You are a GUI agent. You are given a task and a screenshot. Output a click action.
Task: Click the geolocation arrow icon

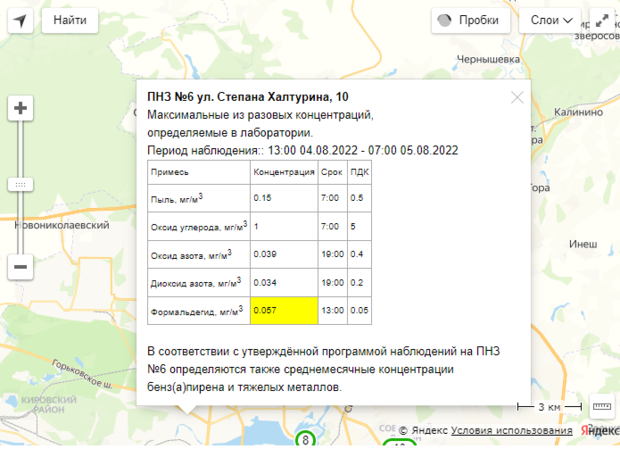click(x=20, y=20)
